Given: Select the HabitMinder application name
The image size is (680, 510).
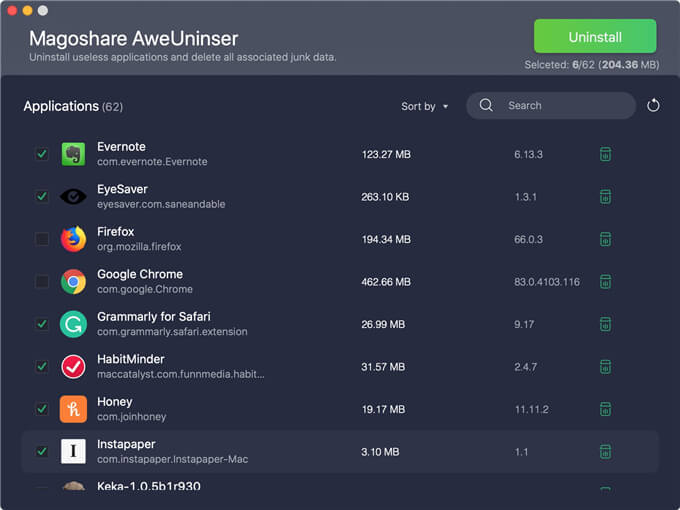Looking at the screenshot, I should tap(131, 359).
